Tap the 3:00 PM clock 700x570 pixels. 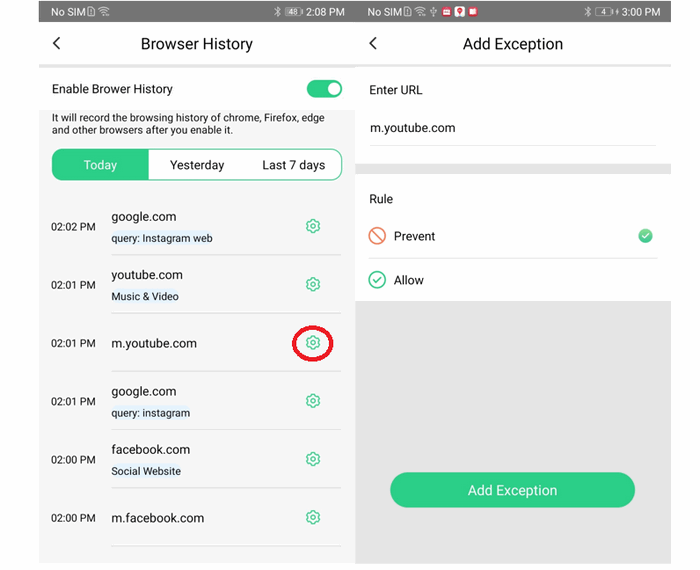coord(641,12)
